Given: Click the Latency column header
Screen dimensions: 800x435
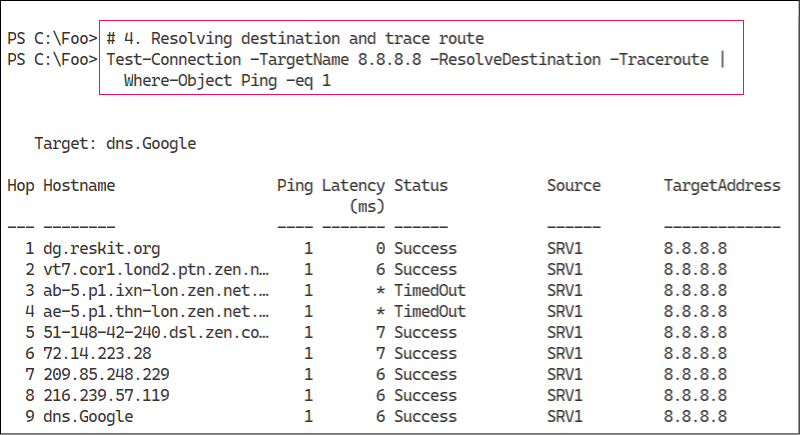Looking at the screenshot, I should click(x=353, y=196).
